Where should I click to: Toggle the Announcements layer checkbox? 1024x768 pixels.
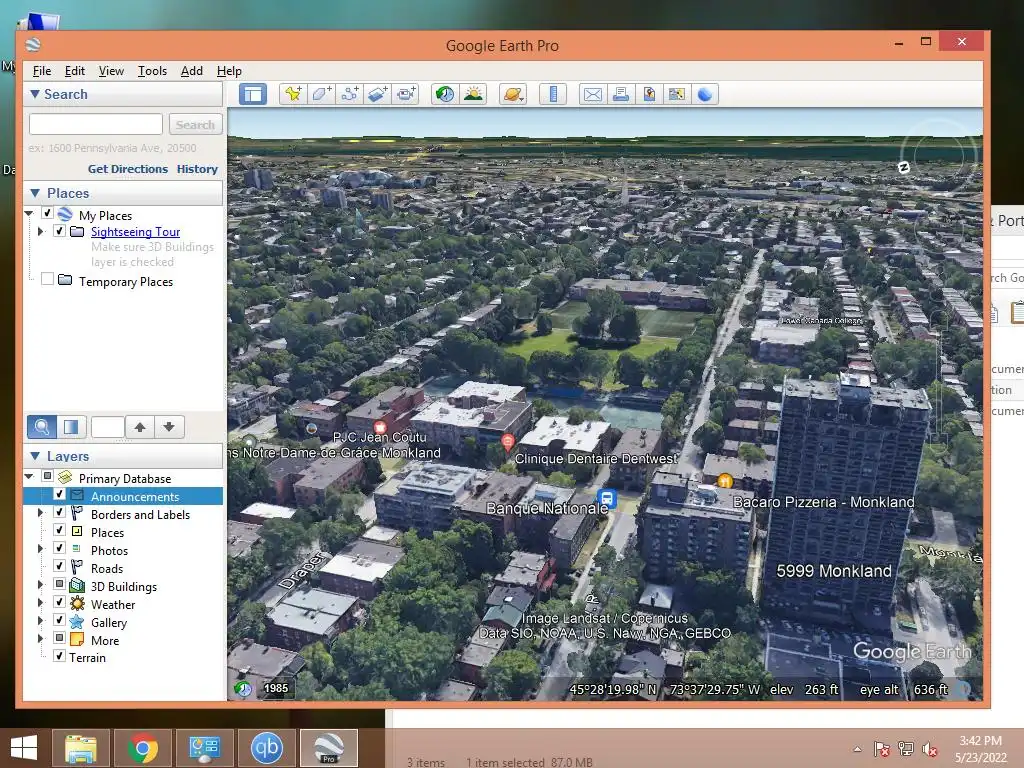(59, 494)
